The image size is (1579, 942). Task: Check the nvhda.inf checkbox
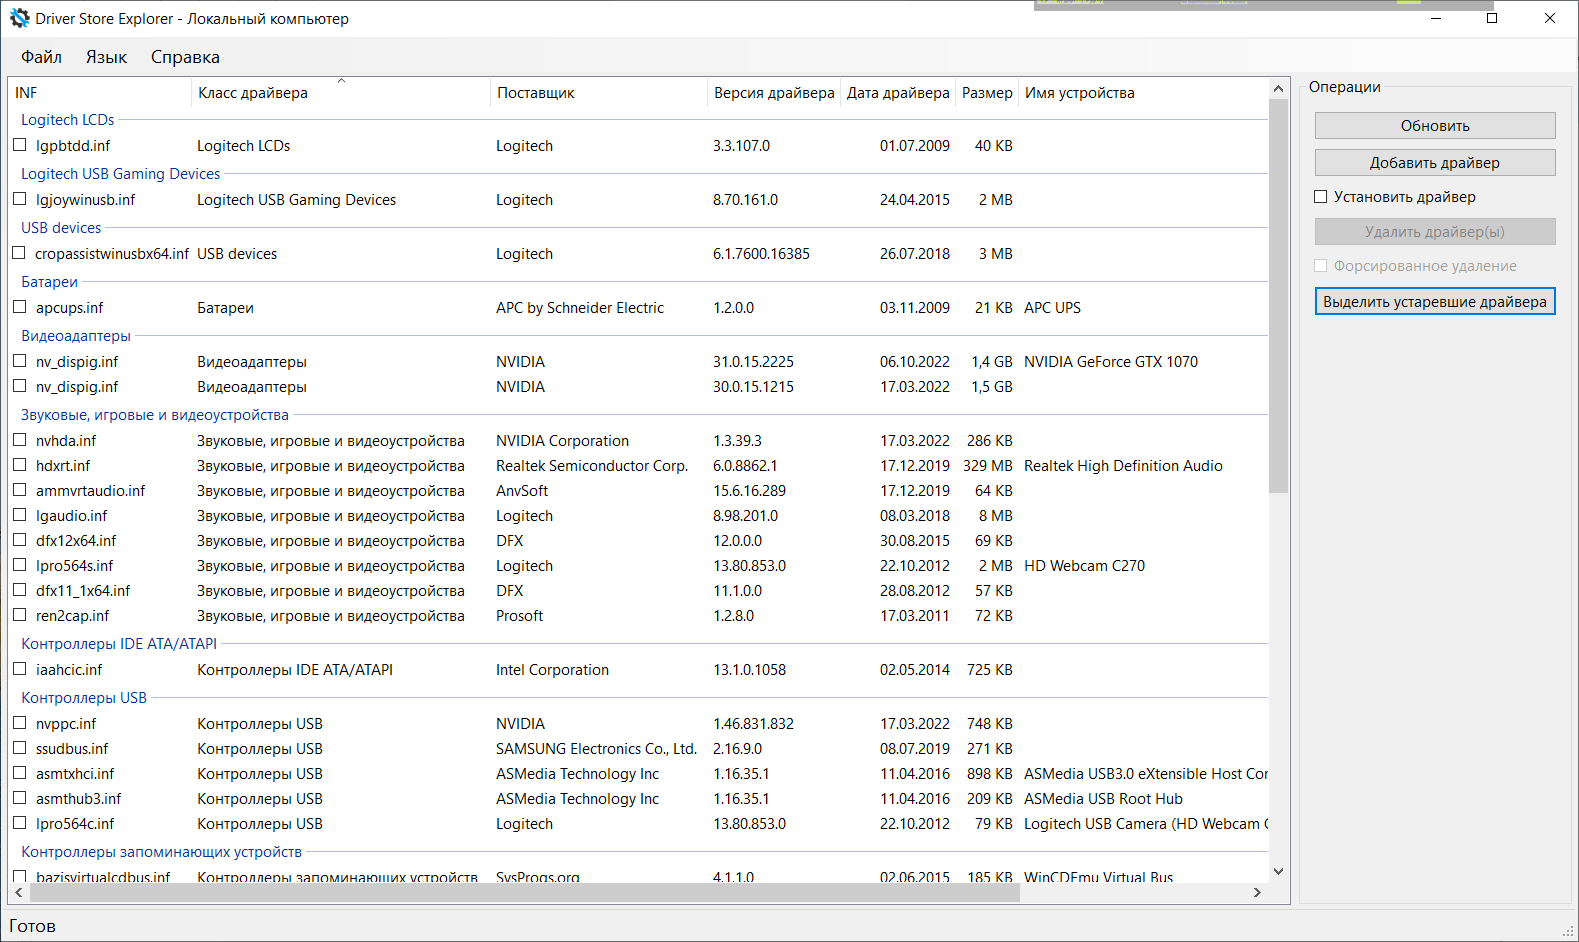[x=20, y=440]
